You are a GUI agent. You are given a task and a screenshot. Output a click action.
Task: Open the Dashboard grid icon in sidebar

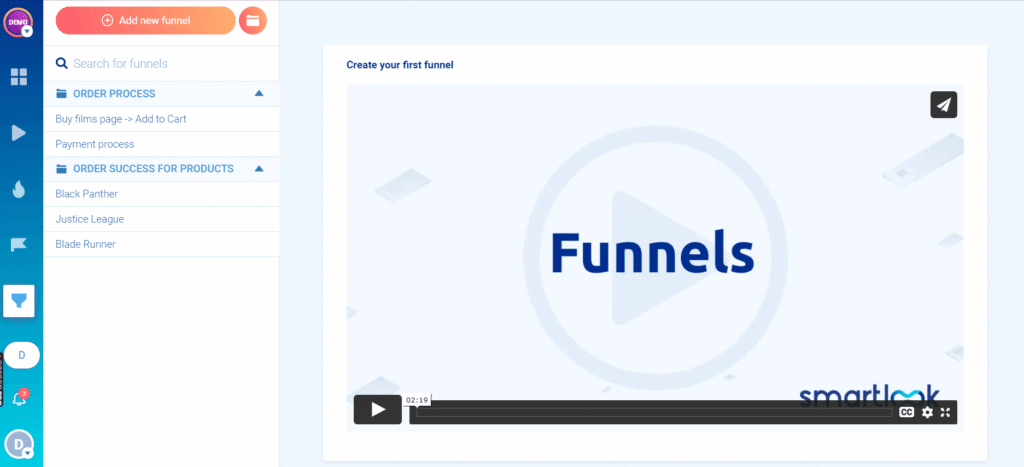[x=19, y=77]
